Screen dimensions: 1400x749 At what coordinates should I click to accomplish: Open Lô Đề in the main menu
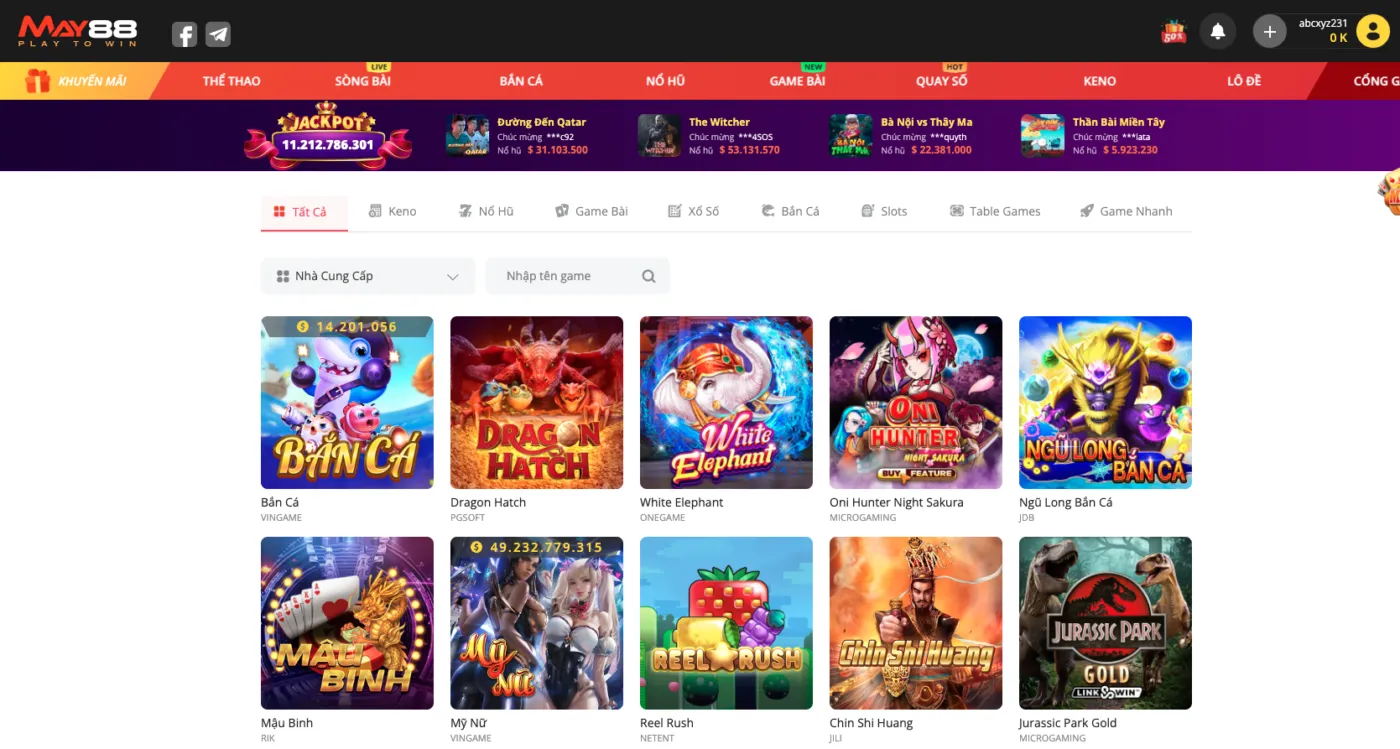pyautogui.click(x=1244, y=81)
